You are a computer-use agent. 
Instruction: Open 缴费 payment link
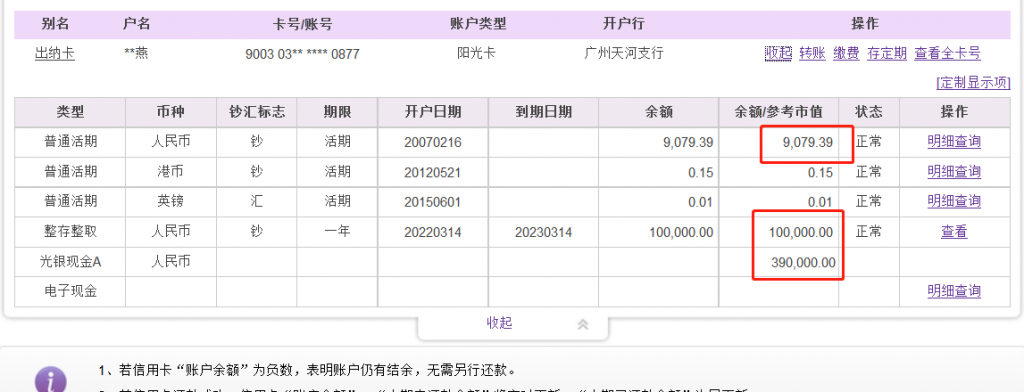coord(846,54)
